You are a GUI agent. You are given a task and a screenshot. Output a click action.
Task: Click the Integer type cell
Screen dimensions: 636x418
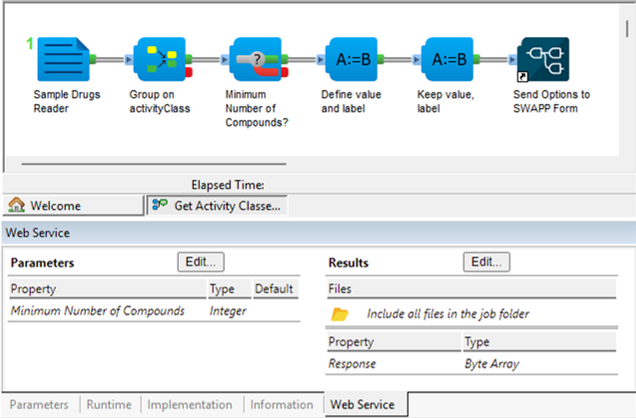click(x=228, y=311)
